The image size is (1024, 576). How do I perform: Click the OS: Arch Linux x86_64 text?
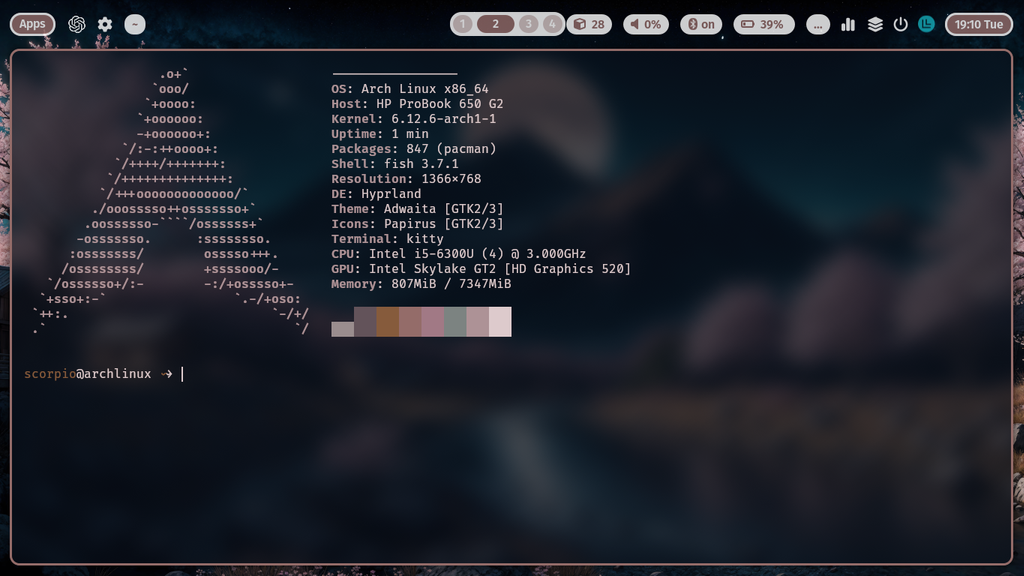(409, 89)
